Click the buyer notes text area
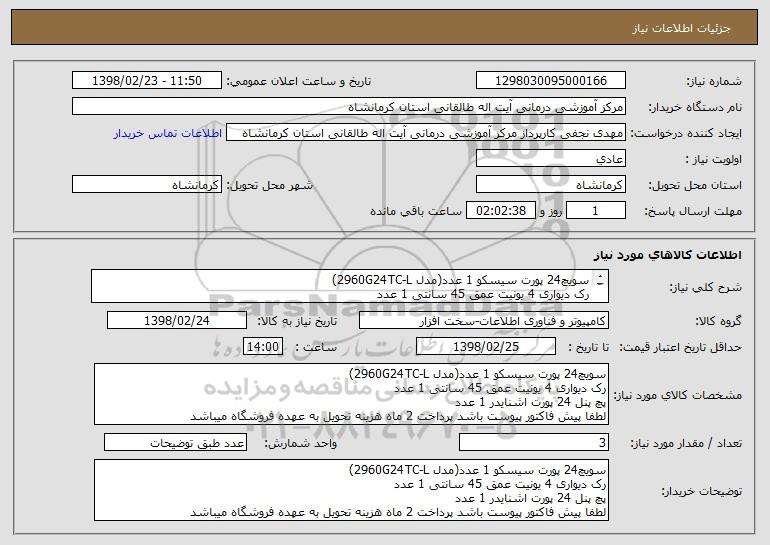 pos(351,490)
